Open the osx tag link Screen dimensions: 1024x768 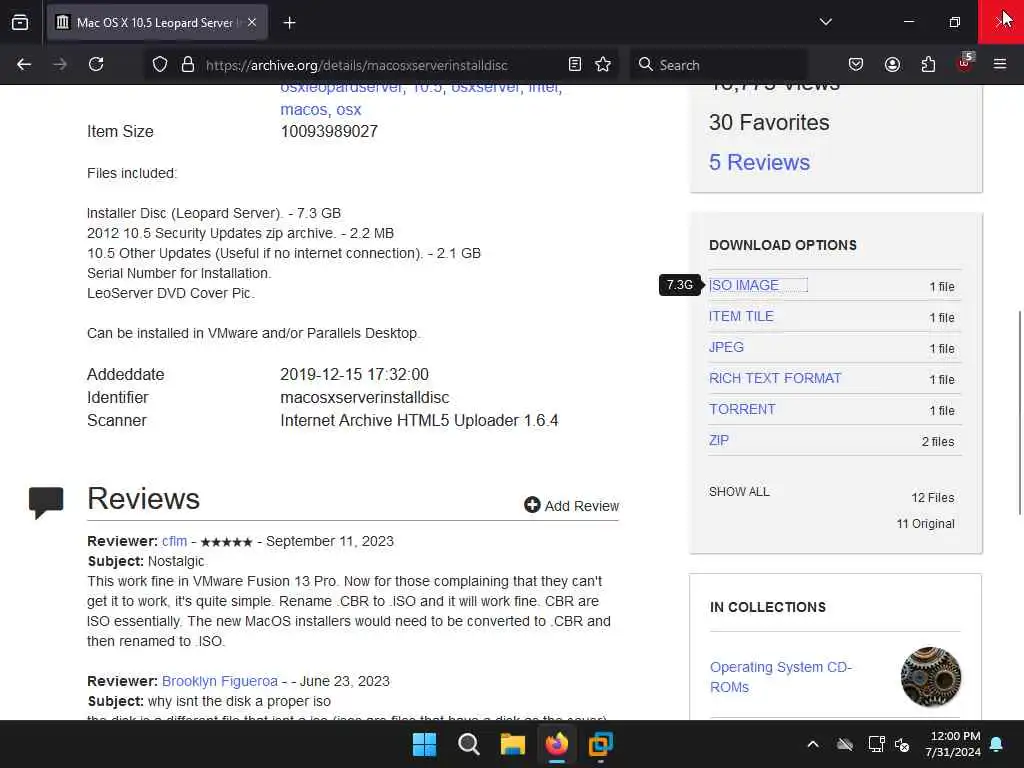coord(349,109)
